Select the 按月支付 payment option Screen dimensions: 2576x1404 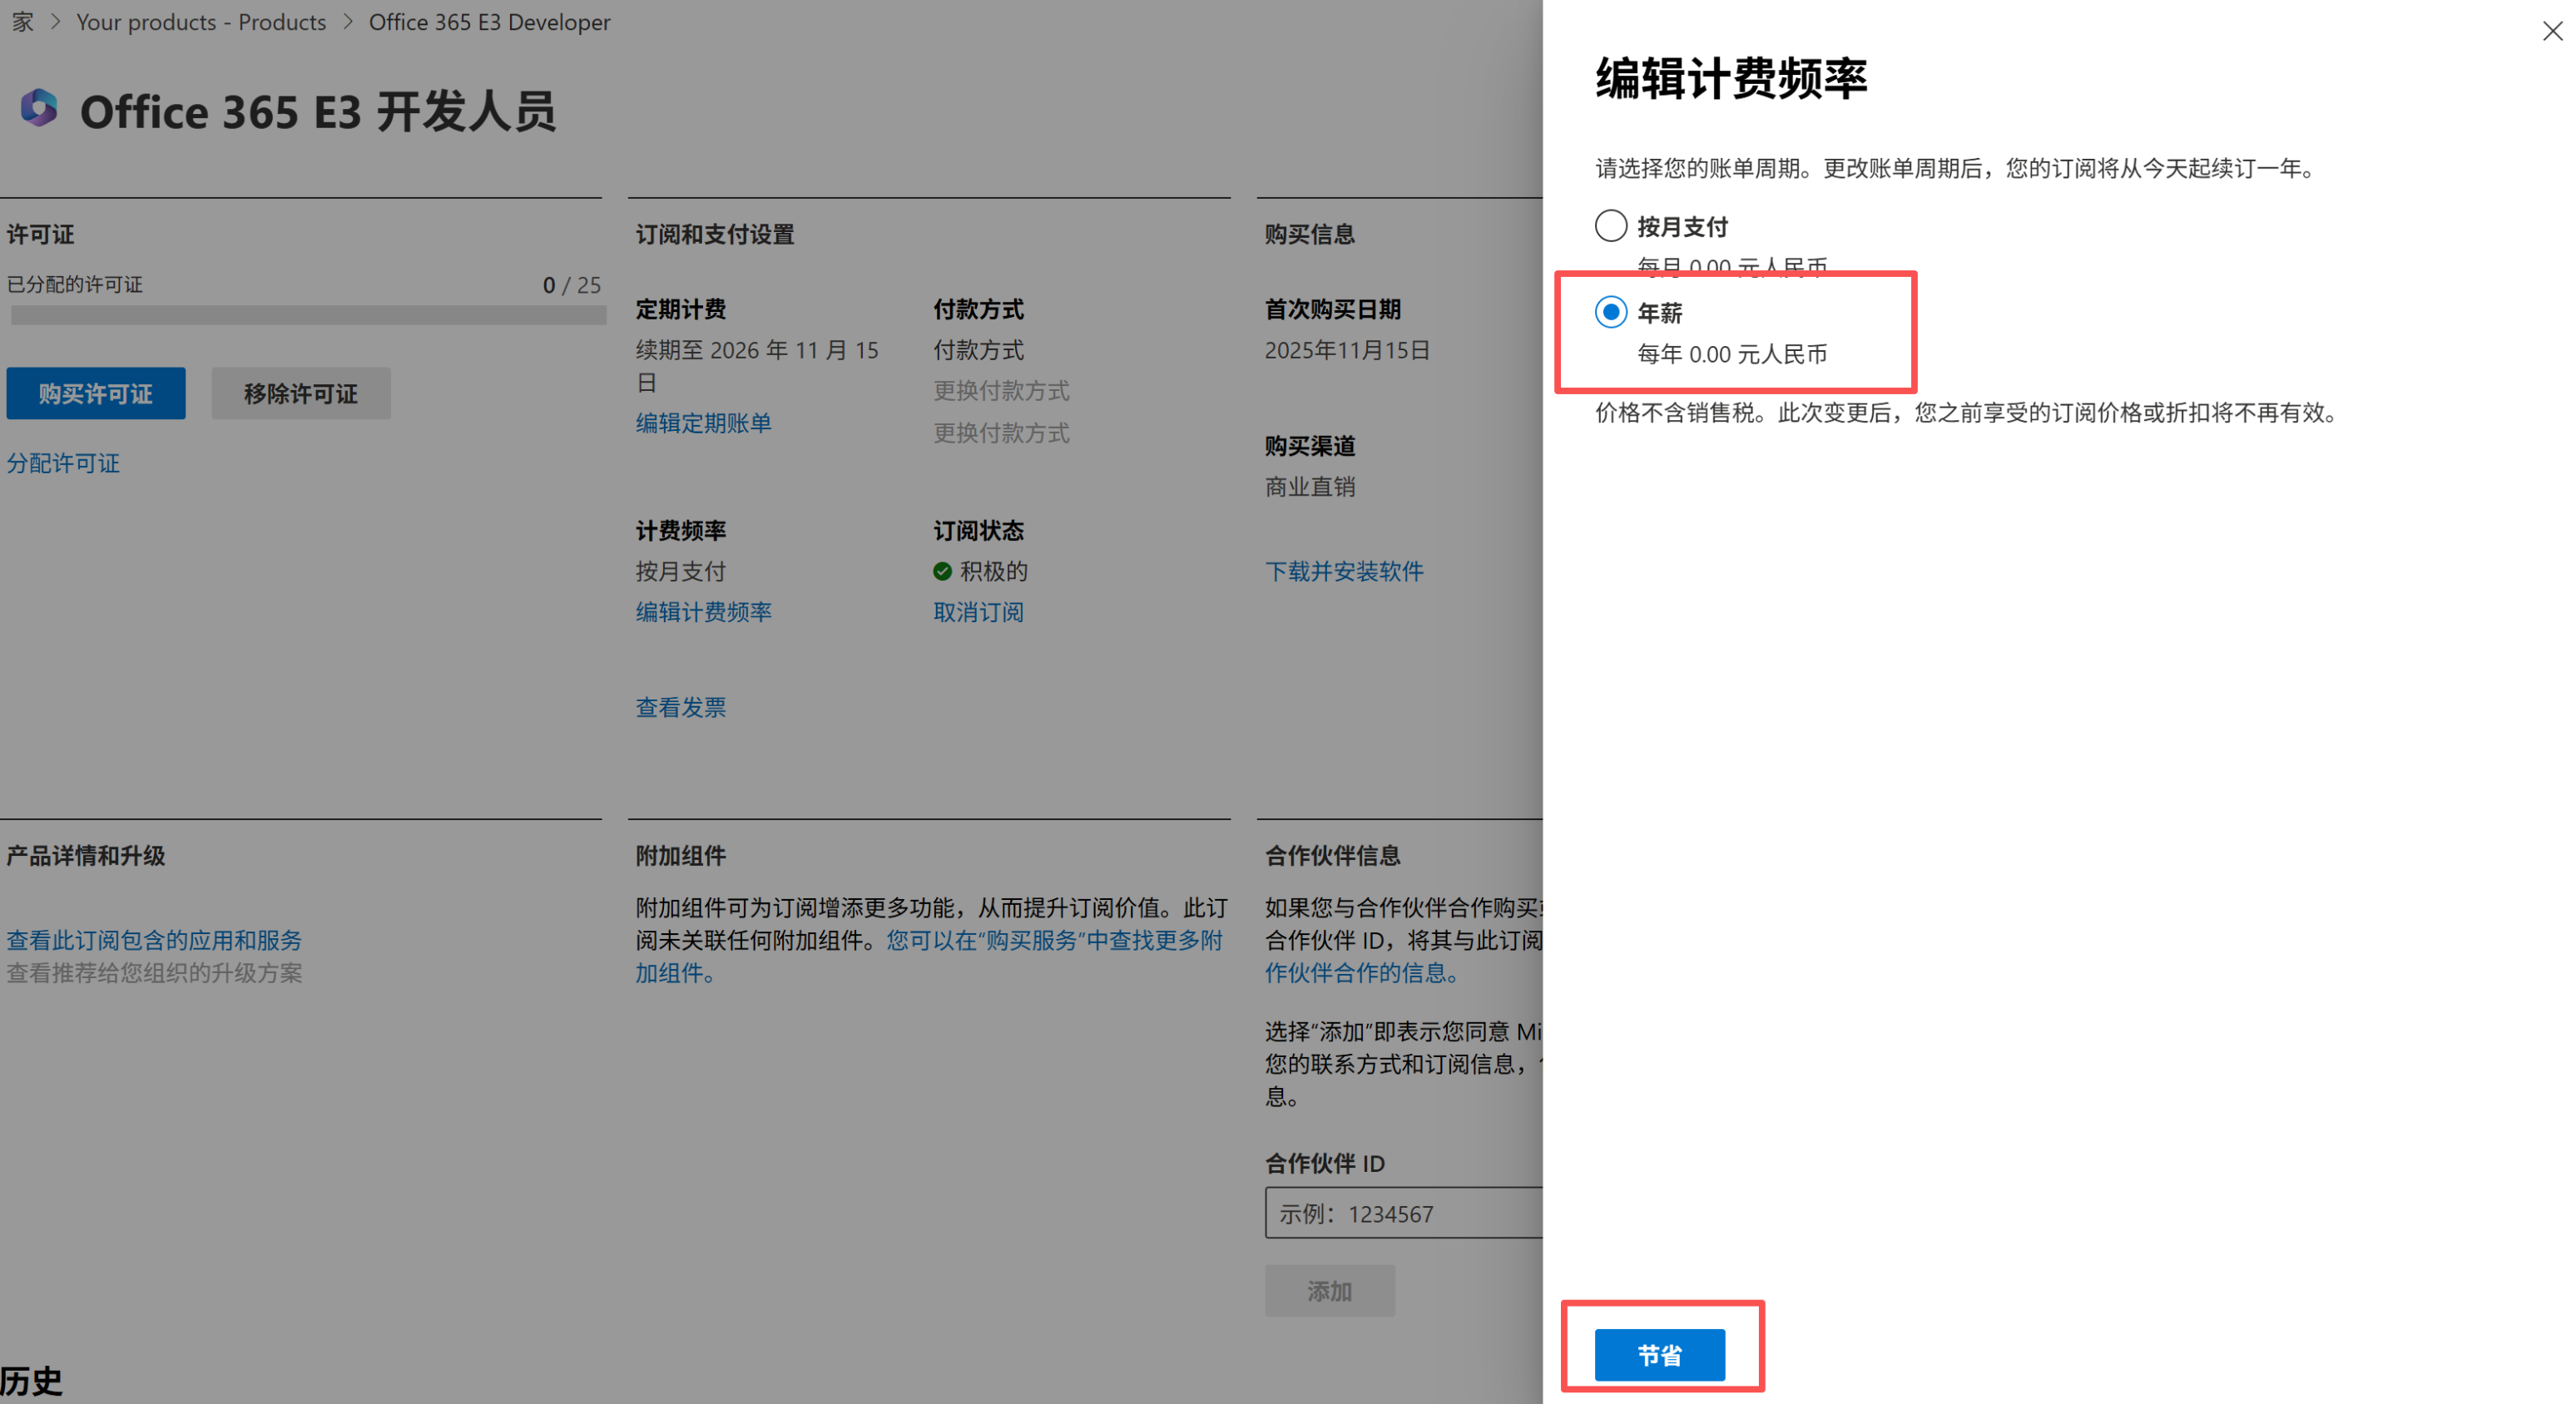pos(1610,226)
